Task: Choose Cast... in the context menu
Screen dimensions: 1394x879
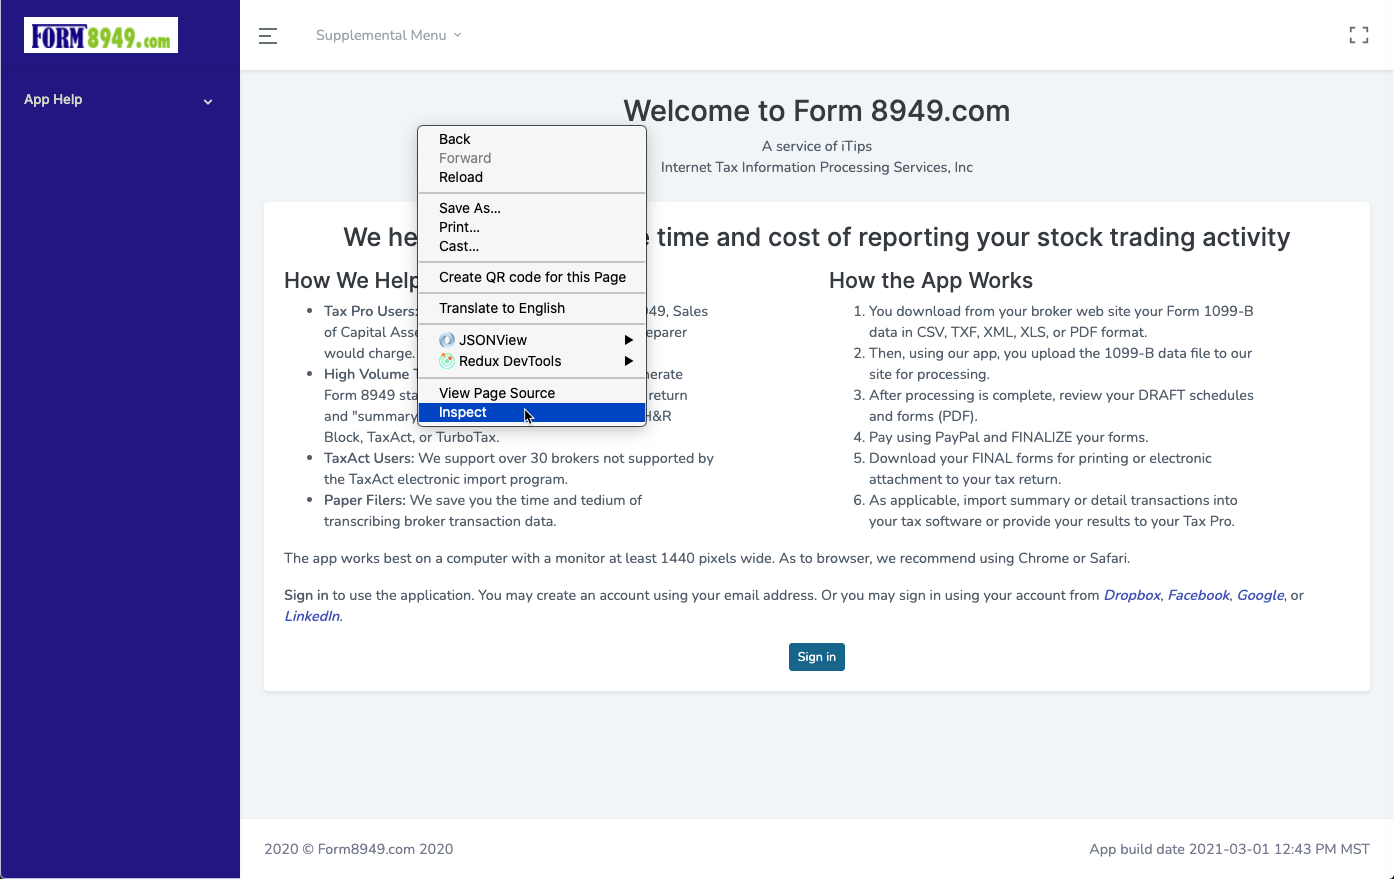Action: tap(532, 246)
